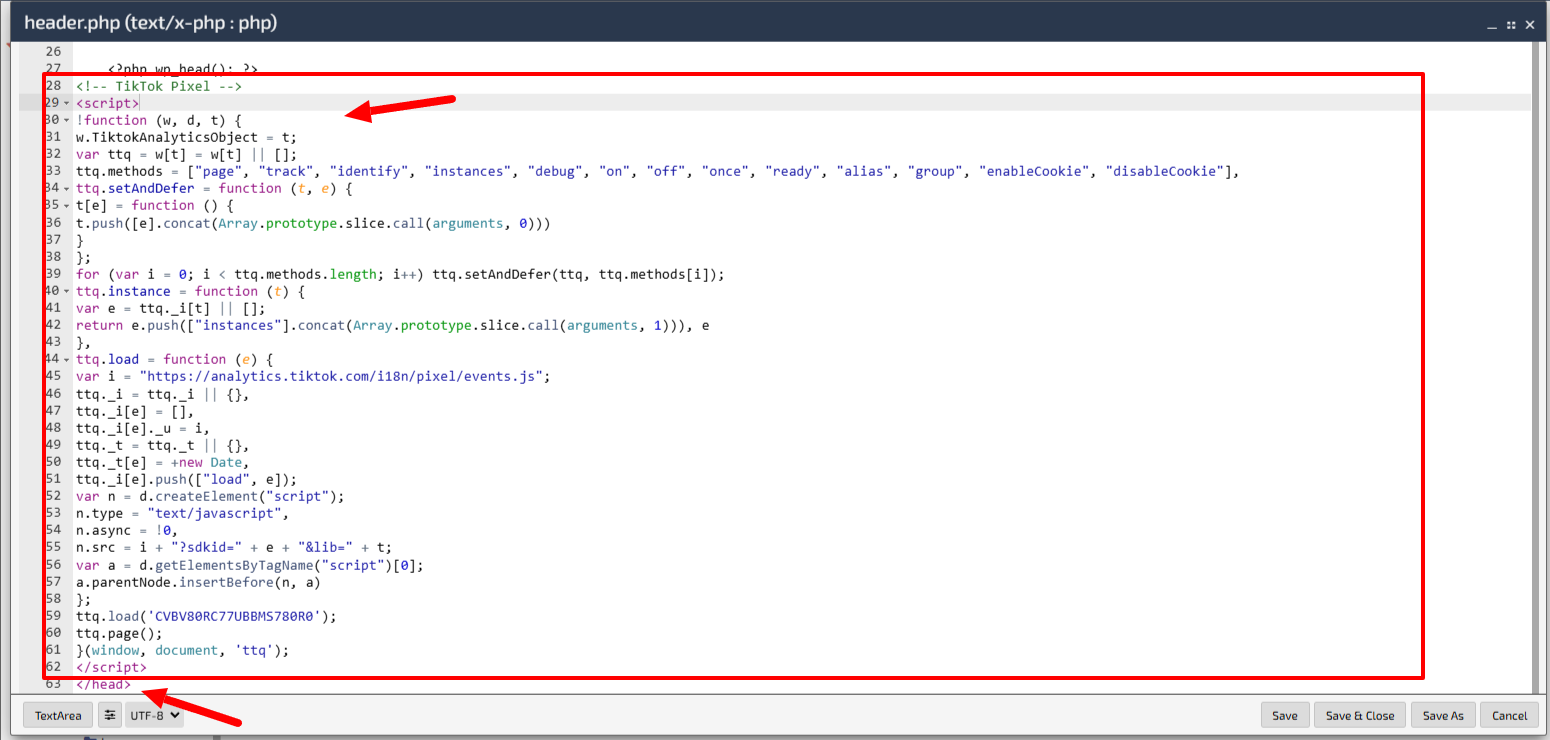Close the header.php editor with X

coord(1530,24)
